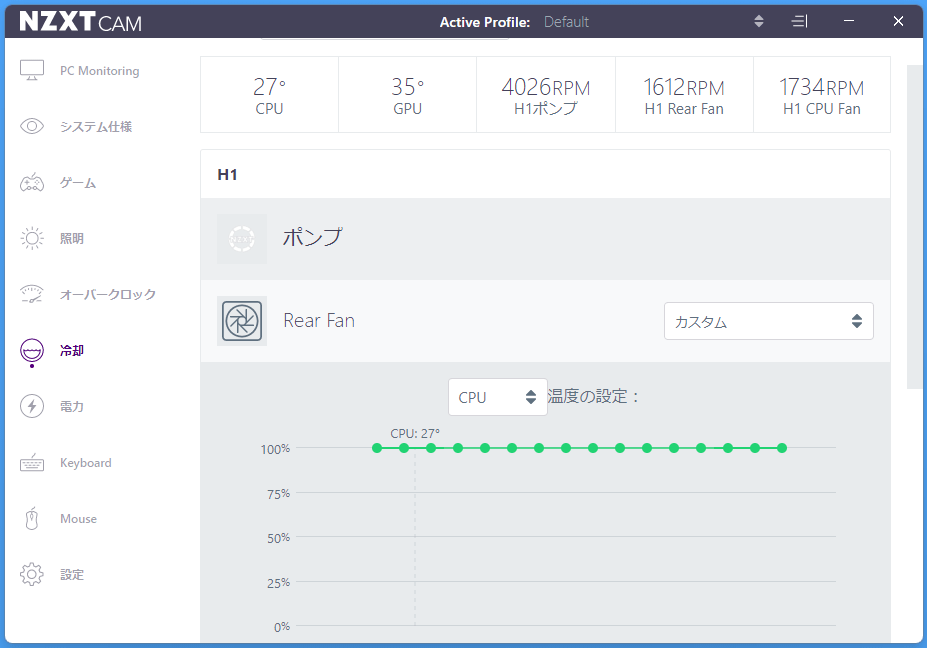Expand the ポンプ row
The height and width of the screenshot is (648, 927).
[x=545, y=239]
